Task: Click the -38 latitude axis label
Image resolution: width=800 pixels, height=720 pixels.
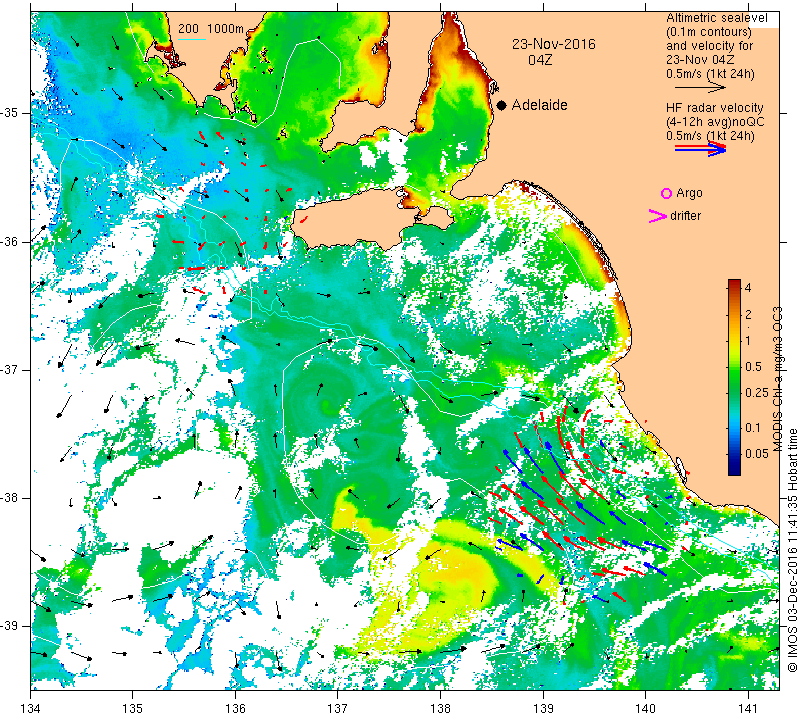Action: tap(10, 498)
